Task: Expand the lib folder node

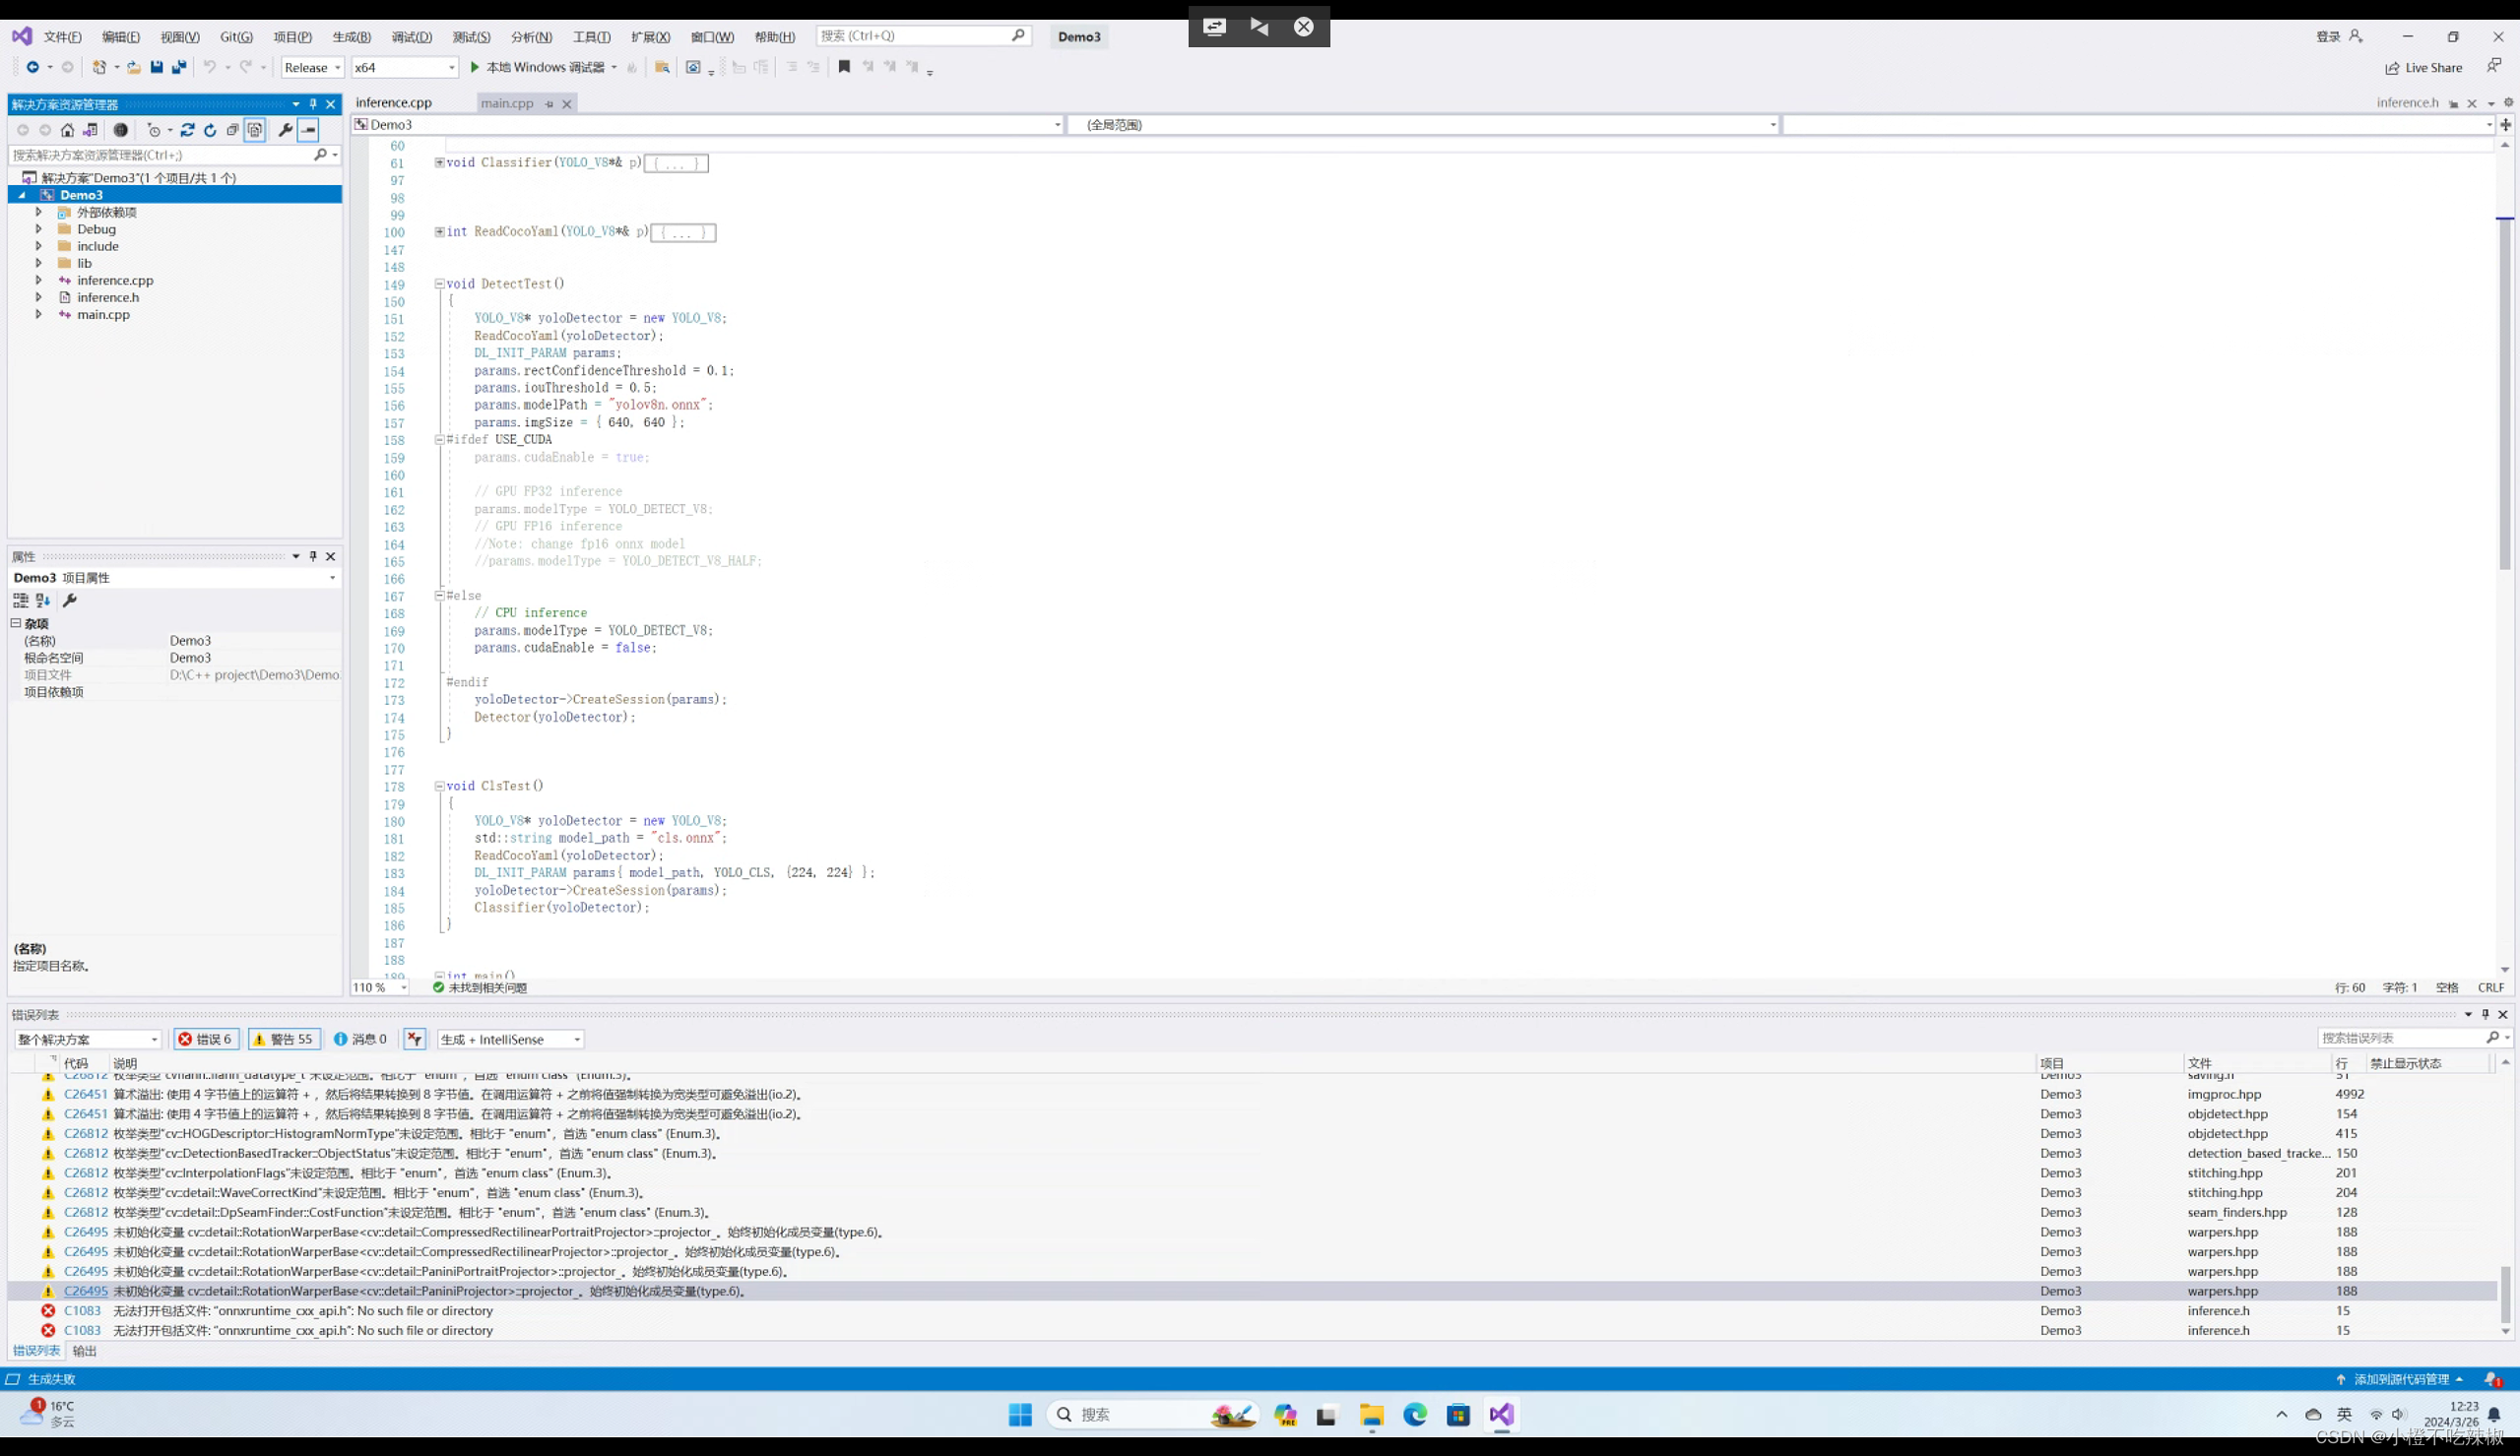Action: click(x=39, y=263)
